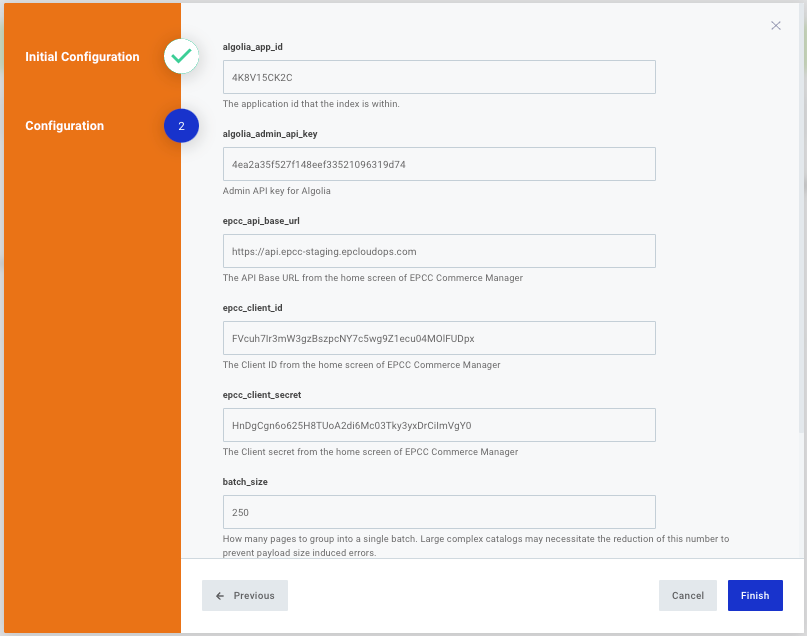Click the back arrow icon on Previous button

[x=220, y=595]
